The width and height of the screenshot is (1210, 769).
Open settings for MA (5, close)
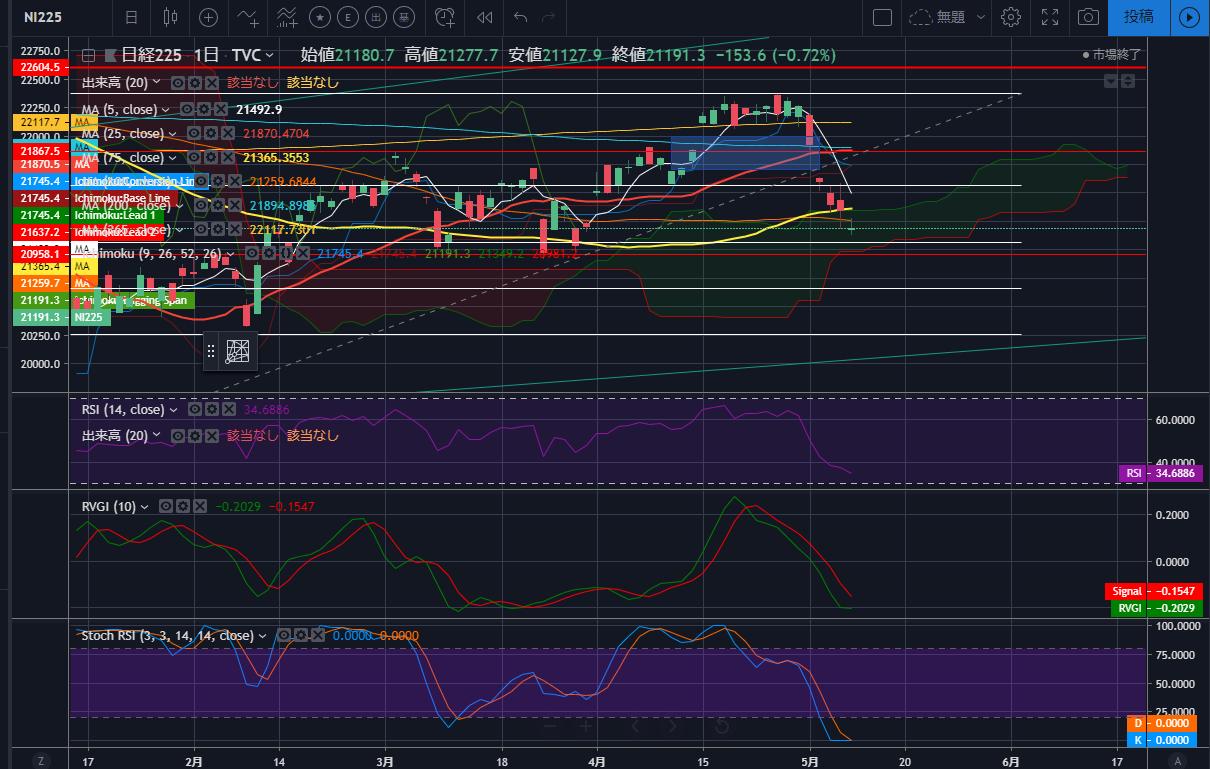(x=206, y=109)
